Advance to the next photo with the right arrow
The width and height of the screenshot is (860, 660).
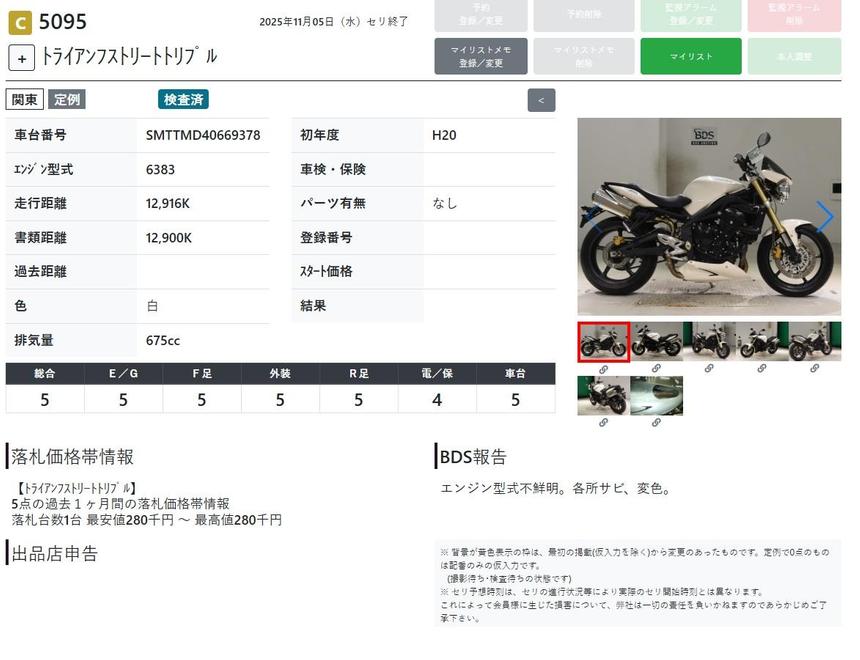tap(824, 217)
